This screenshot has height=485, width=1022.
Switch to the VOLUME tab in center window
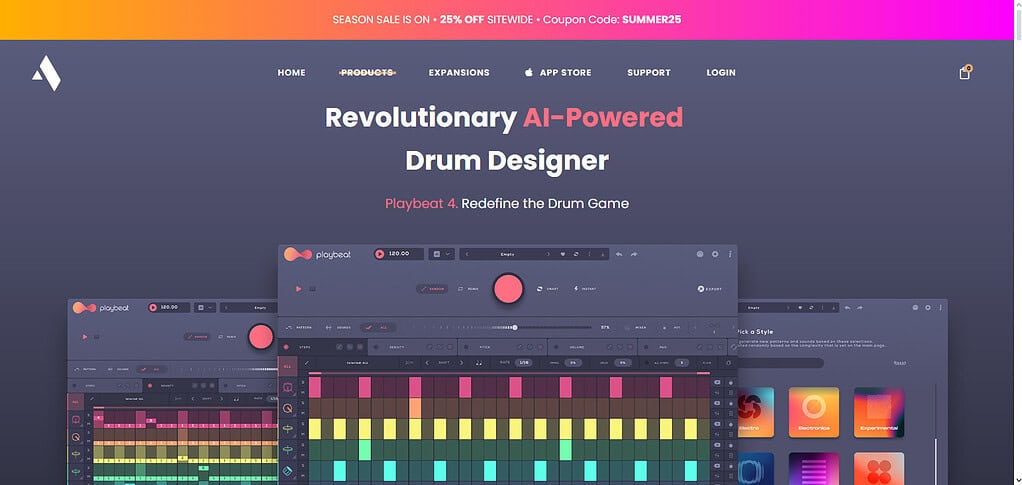[592, 347]
